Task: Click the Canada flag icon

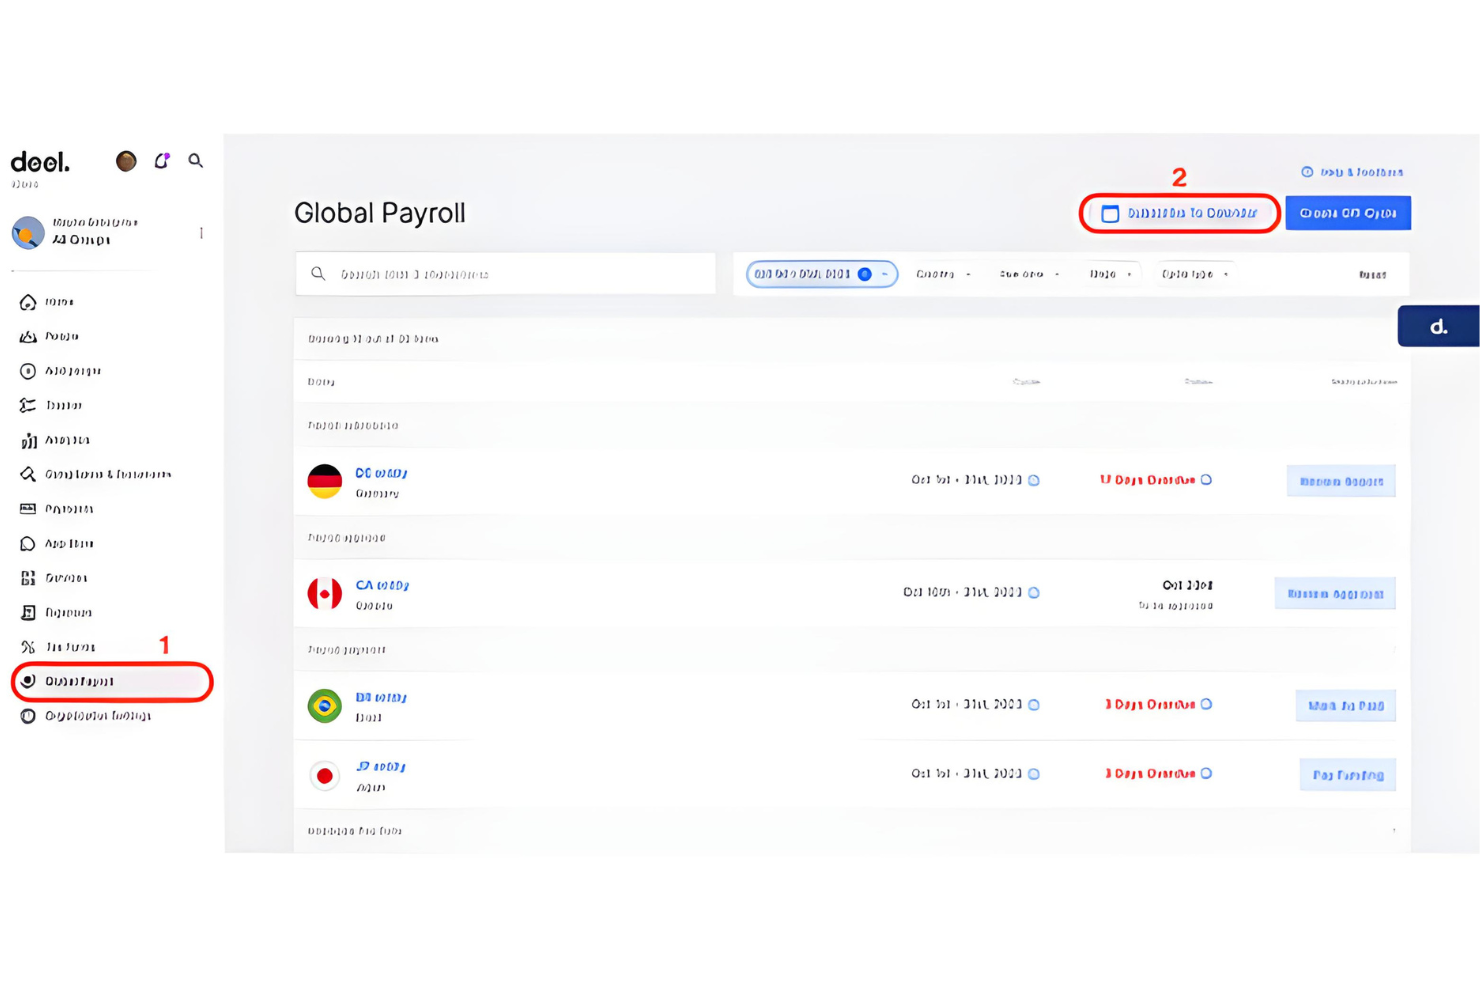Action: [324, 593]
